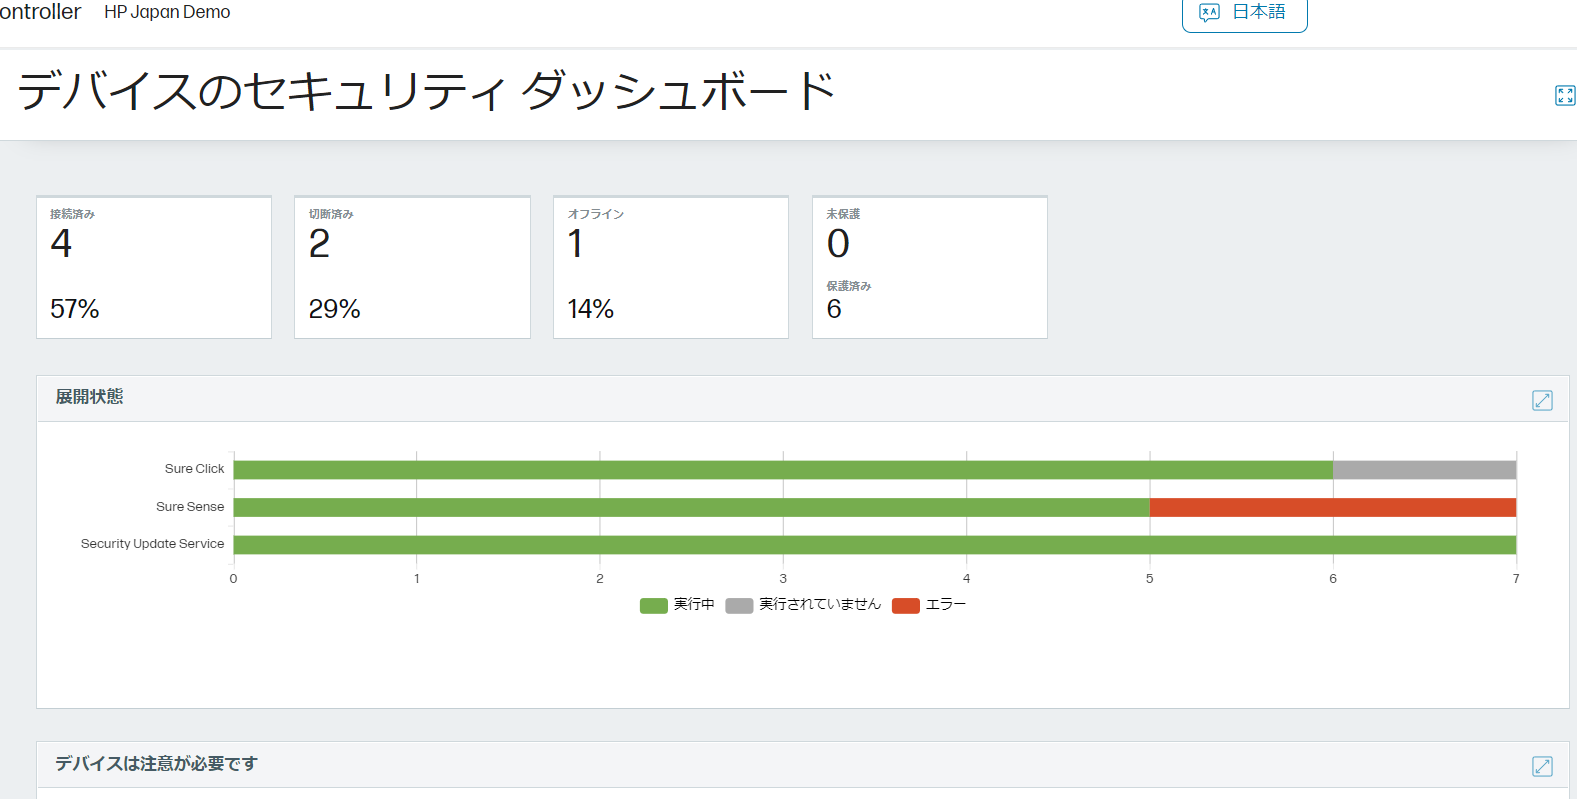Click the speech-bubble icon inside 日本語 button
This screenshot has width=1577, height=799.
click(x=1211, y=12)
